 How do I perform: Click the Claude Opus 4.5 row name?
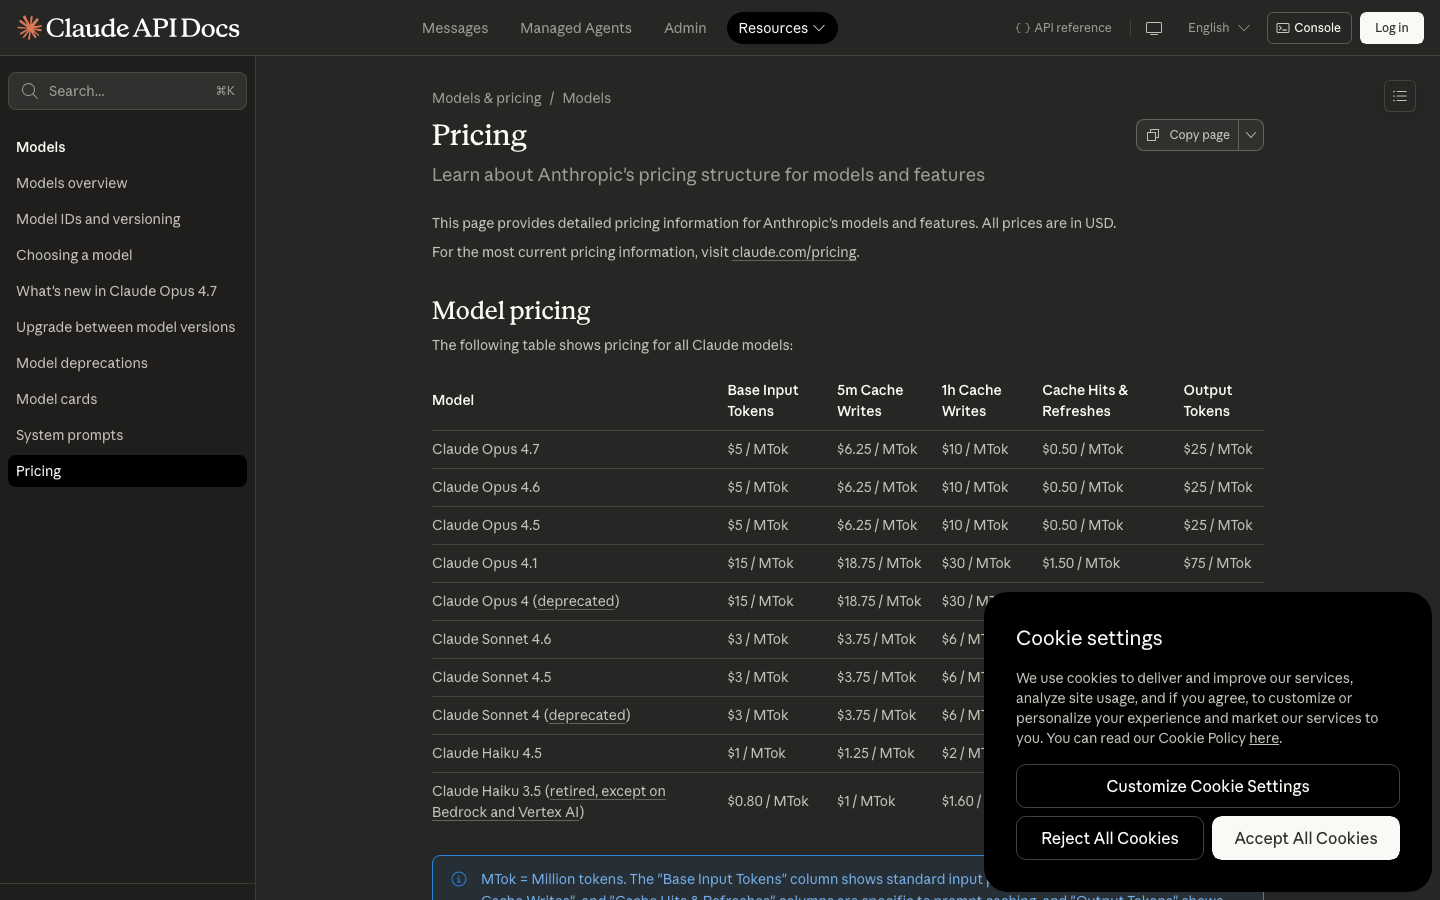[x=486, y=525]
